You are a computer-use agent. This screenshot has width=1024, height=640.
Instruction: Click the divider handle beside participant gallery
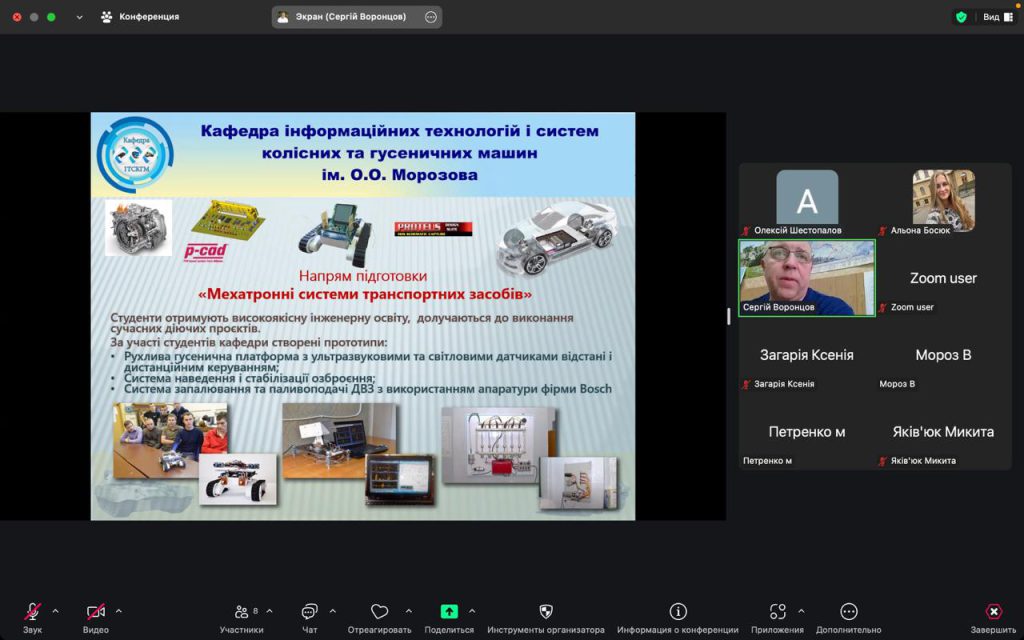728,316
